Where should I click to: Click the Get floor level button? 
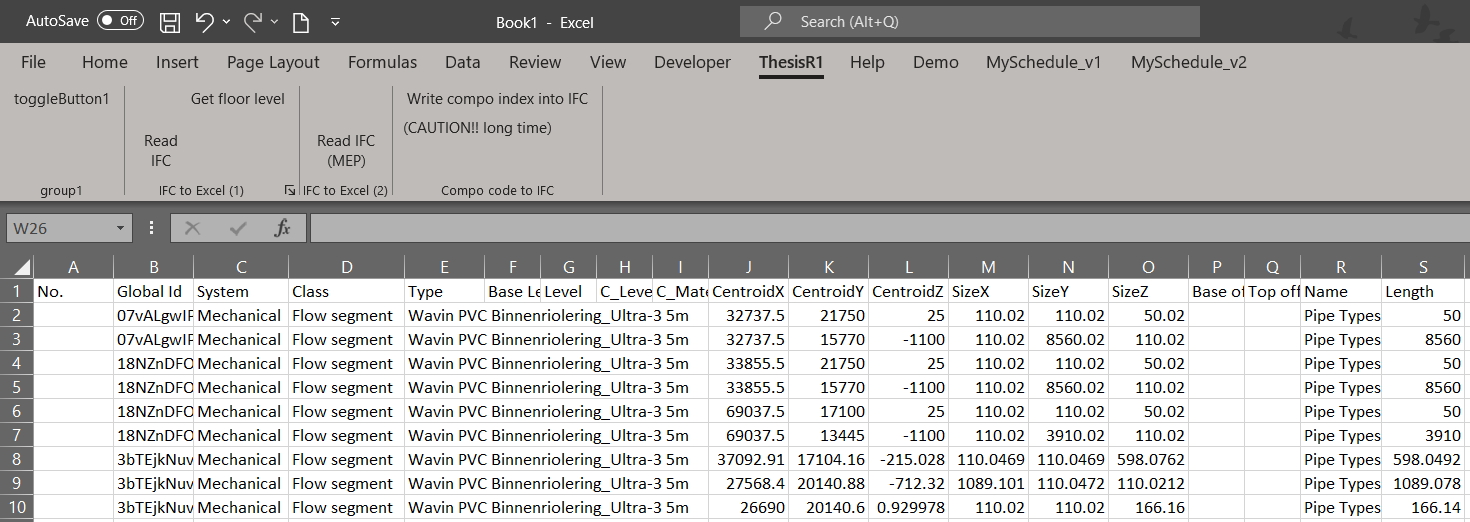click(238, 98)
